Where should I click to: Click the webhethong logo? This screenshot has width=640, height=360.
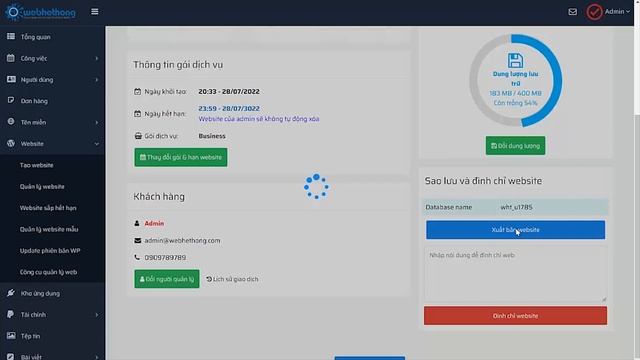40,12
